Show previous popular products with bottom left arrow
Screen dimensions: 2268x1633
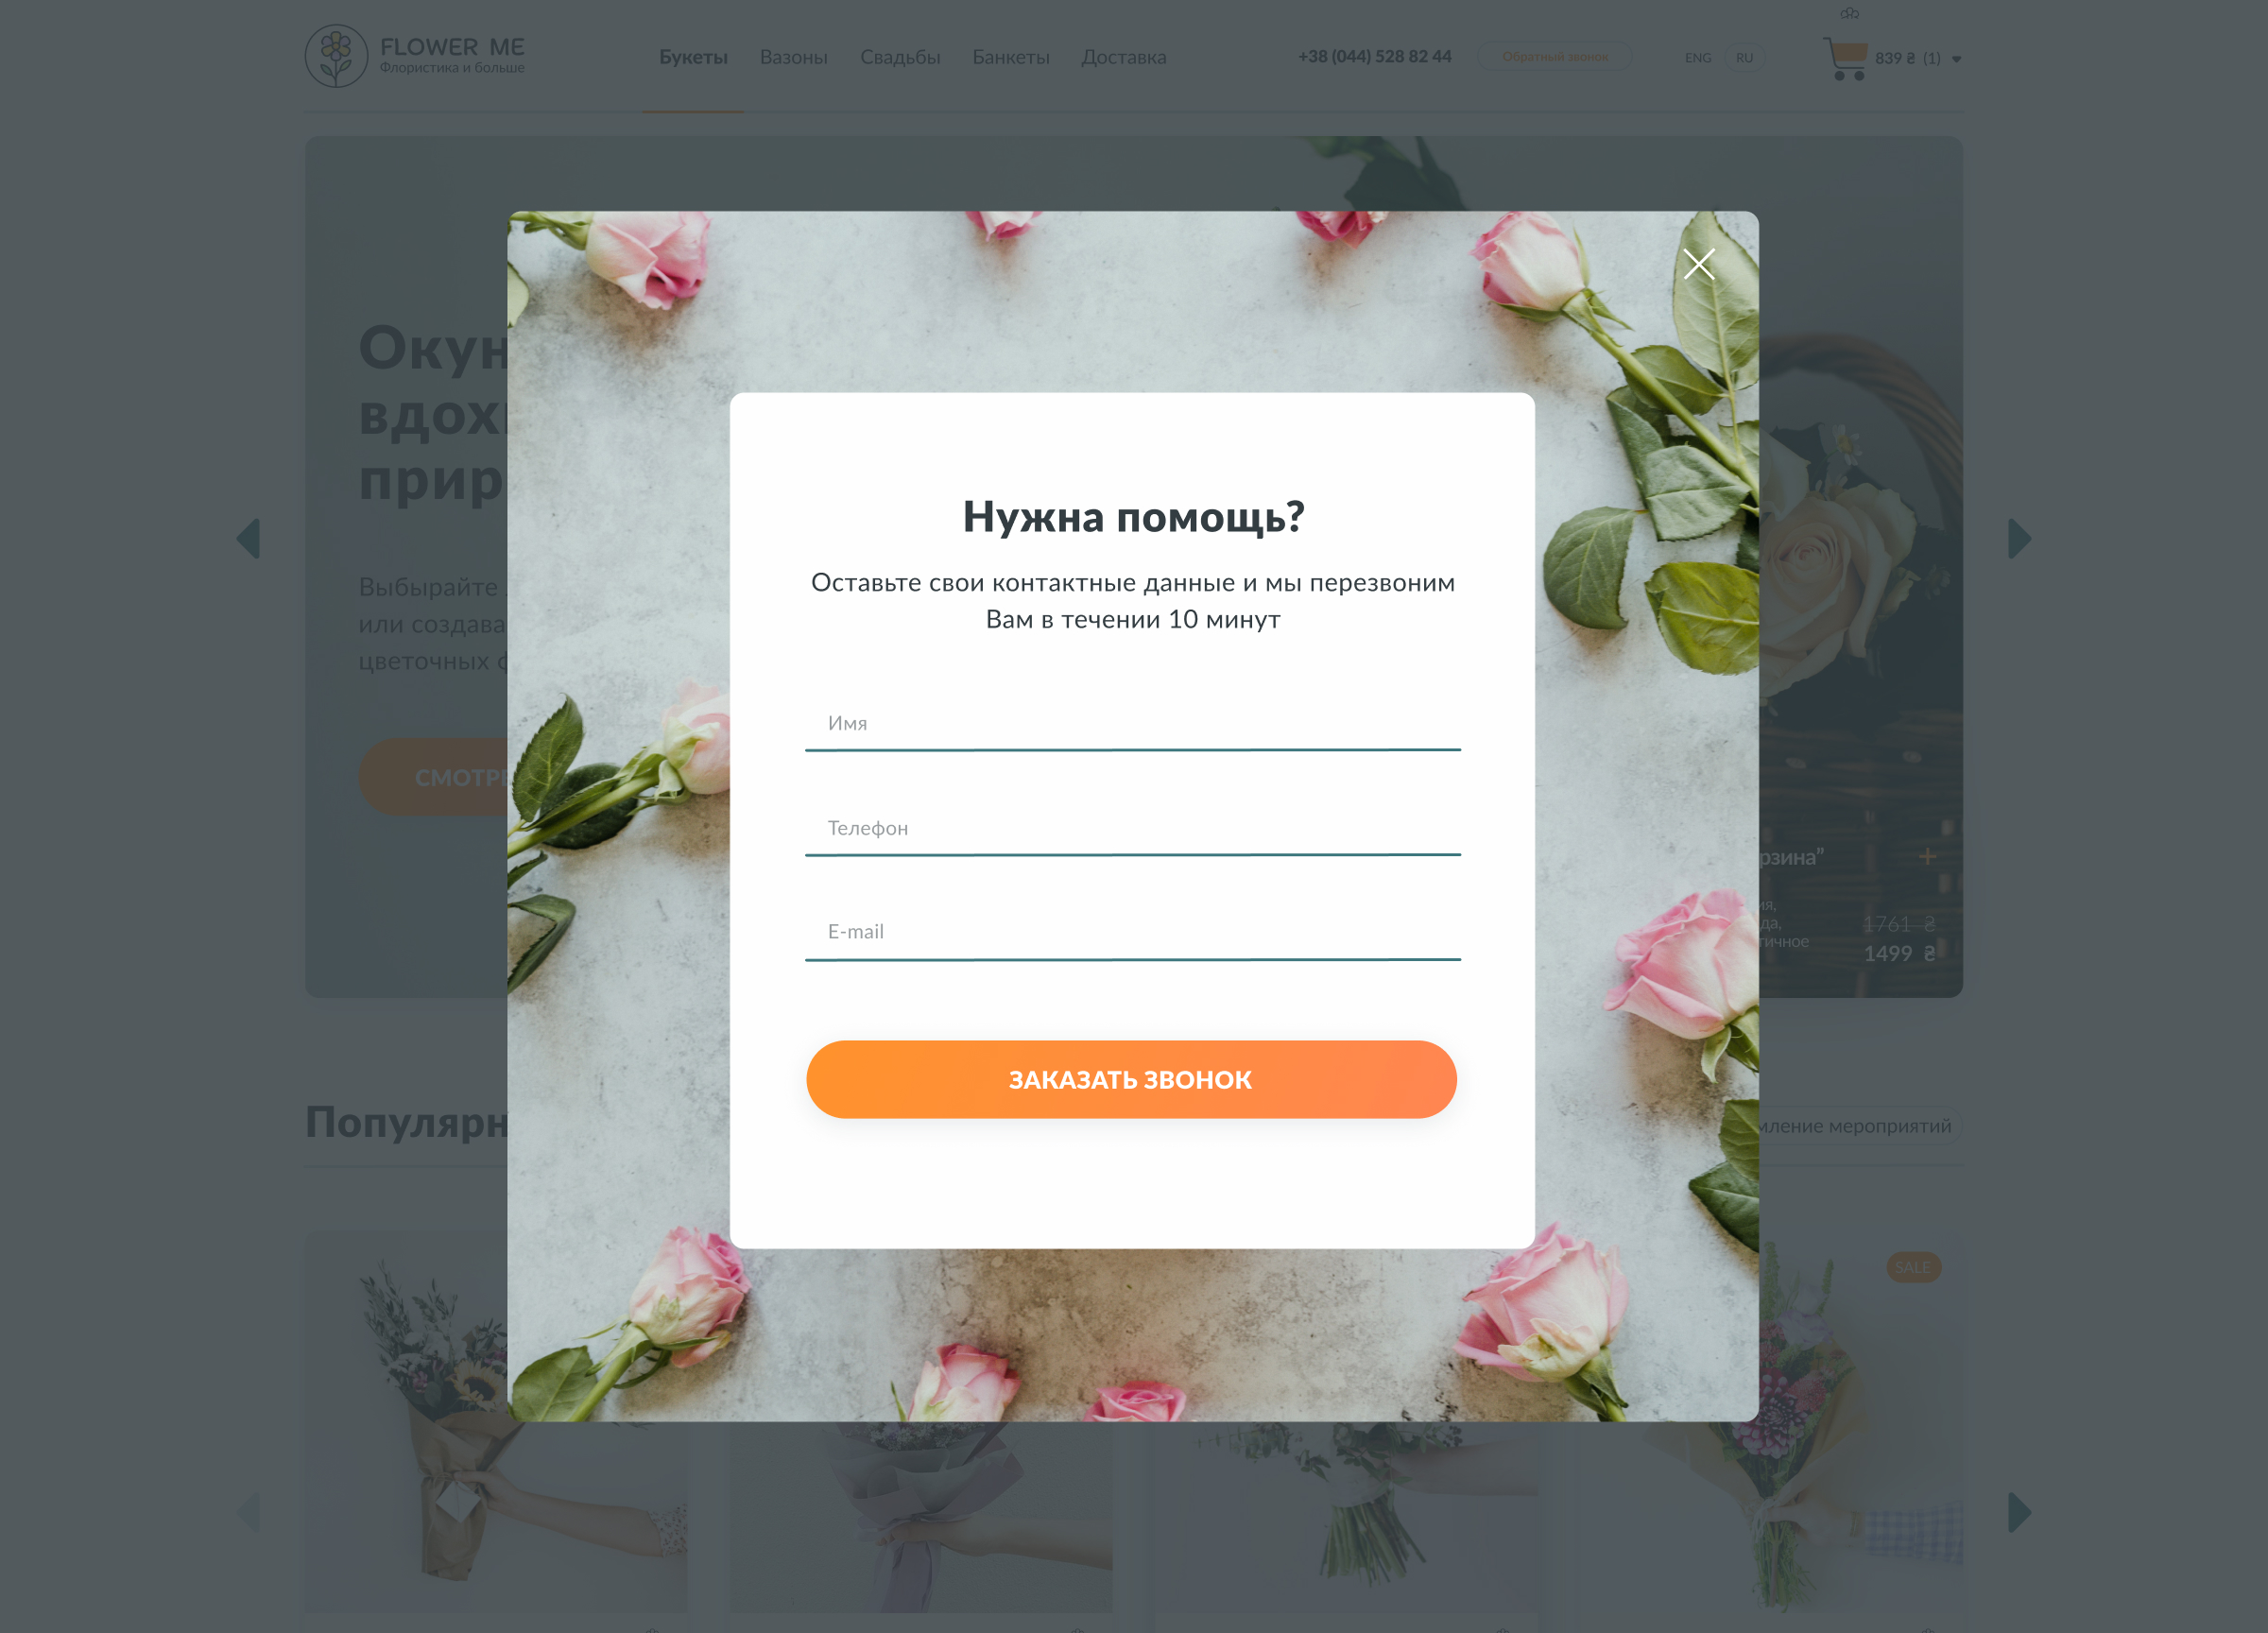coord(248,1512)
